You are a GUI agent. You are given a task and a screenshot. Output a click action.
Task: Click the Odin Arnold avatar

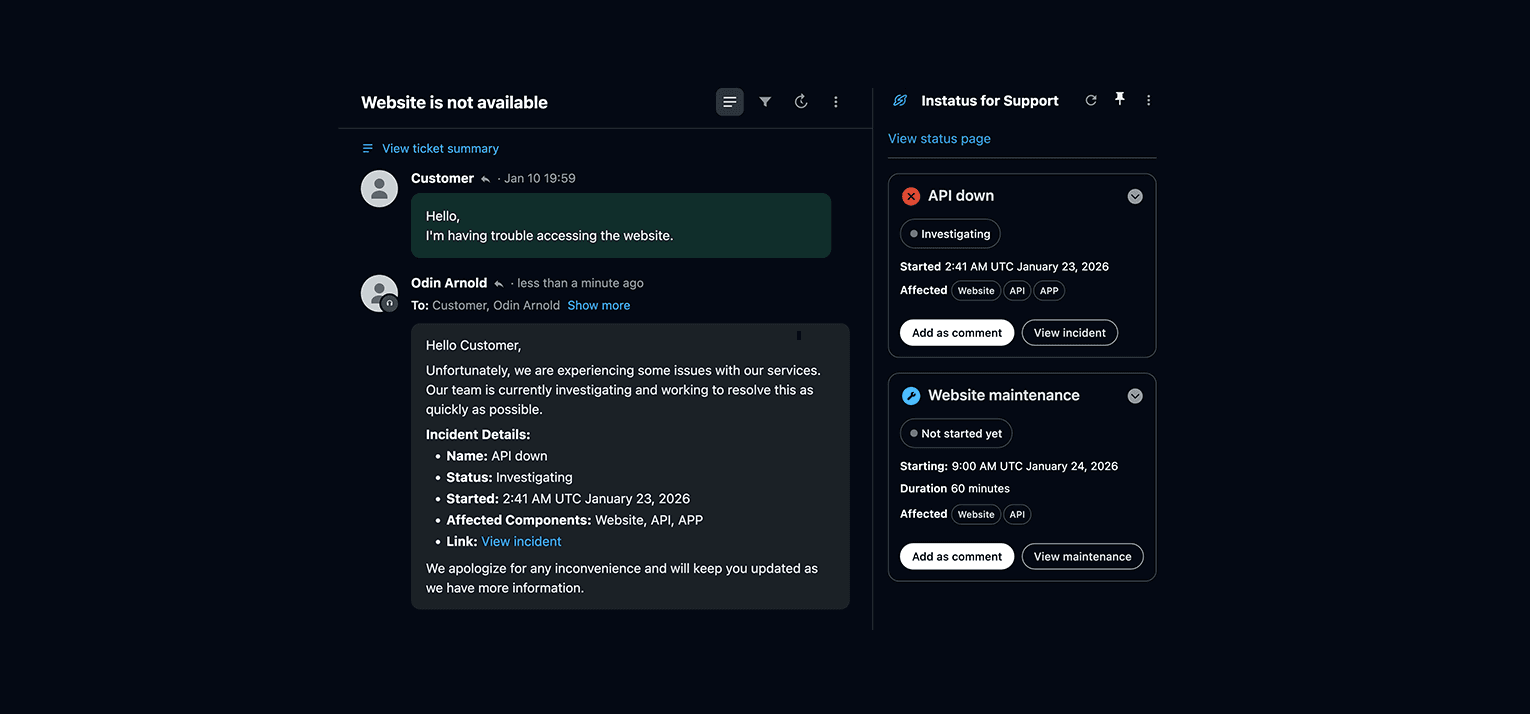(380, 294)
